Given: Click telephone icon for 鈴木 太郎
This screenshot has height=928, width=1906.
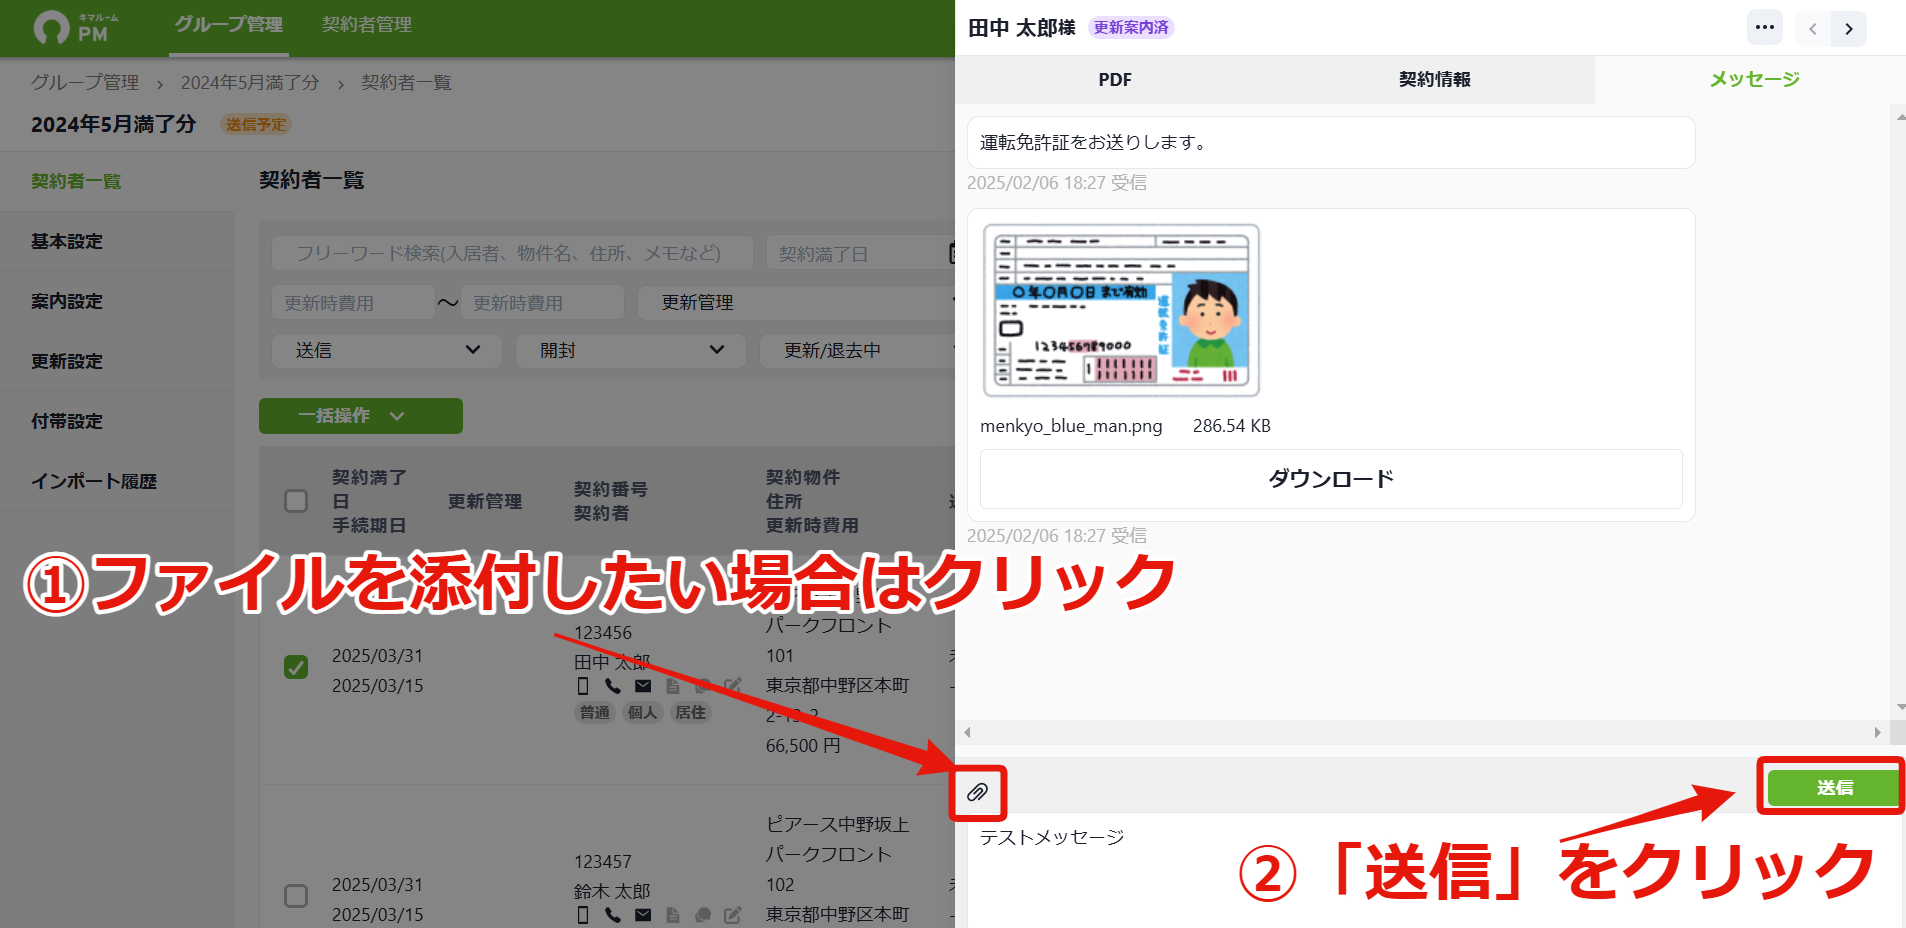Looking at the screenshot, I should pyautogui.click(x=613, y=915).
